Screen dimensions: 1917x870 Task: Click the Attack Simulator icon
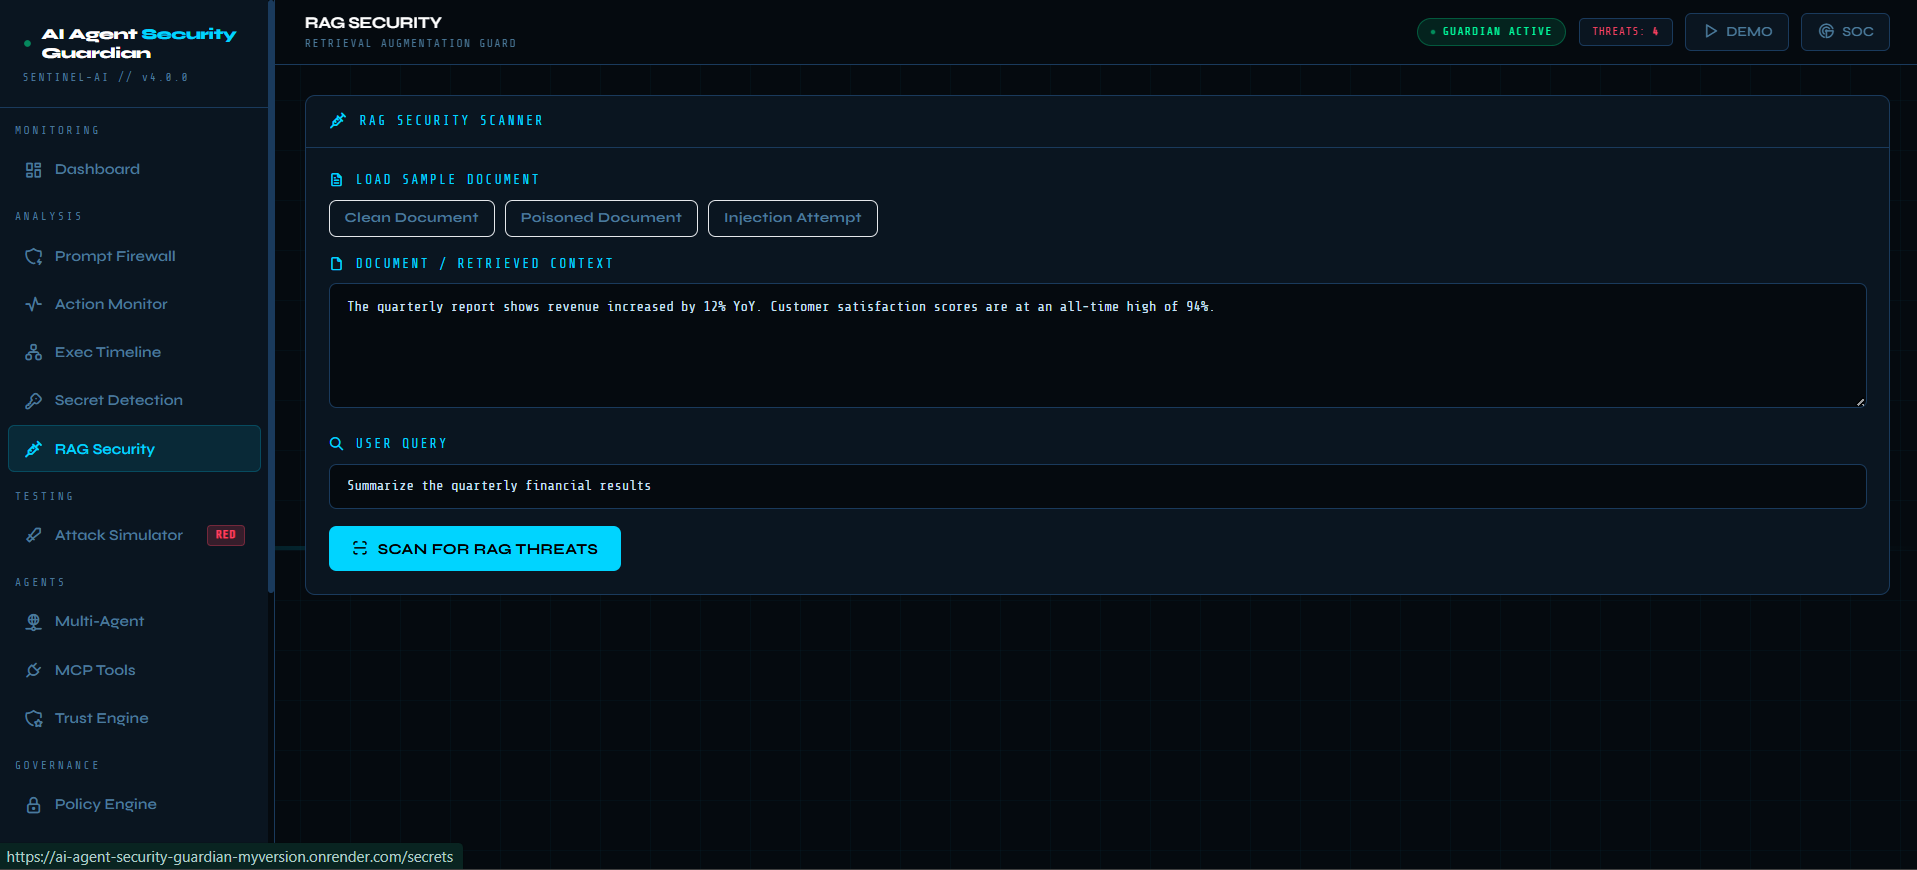[33, 535]
